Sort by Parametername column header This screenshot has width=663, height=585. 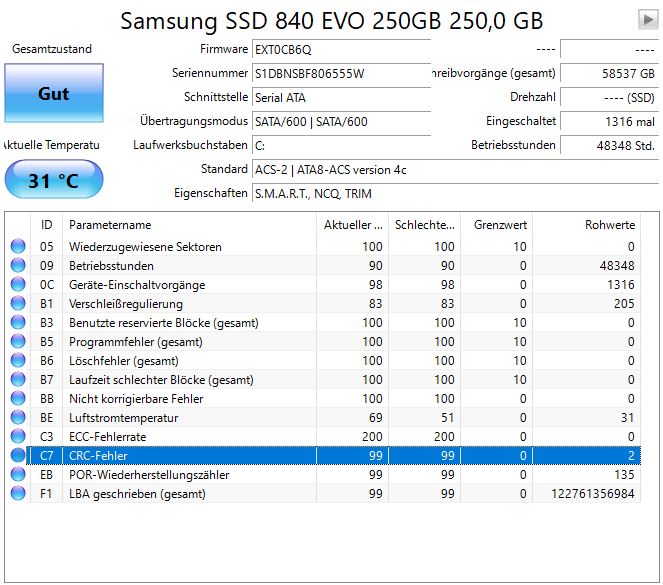189,224
